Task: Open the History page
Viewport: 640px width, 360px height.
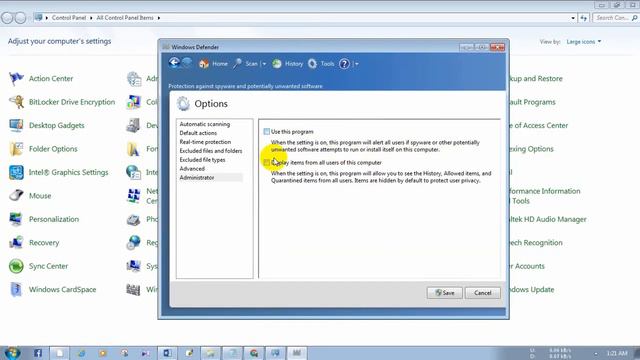Action: click(x=288, y=64)
